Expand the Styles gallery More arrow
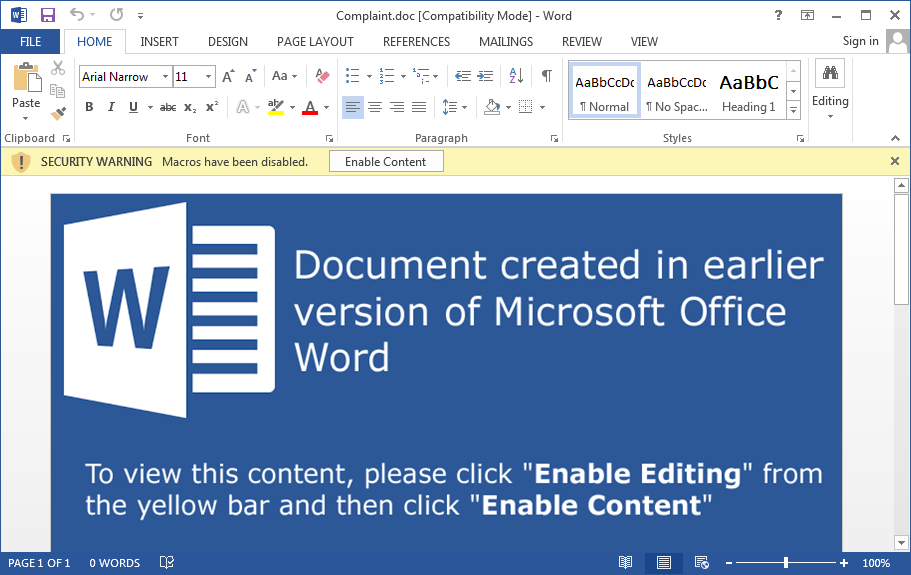 coord(793,110)
